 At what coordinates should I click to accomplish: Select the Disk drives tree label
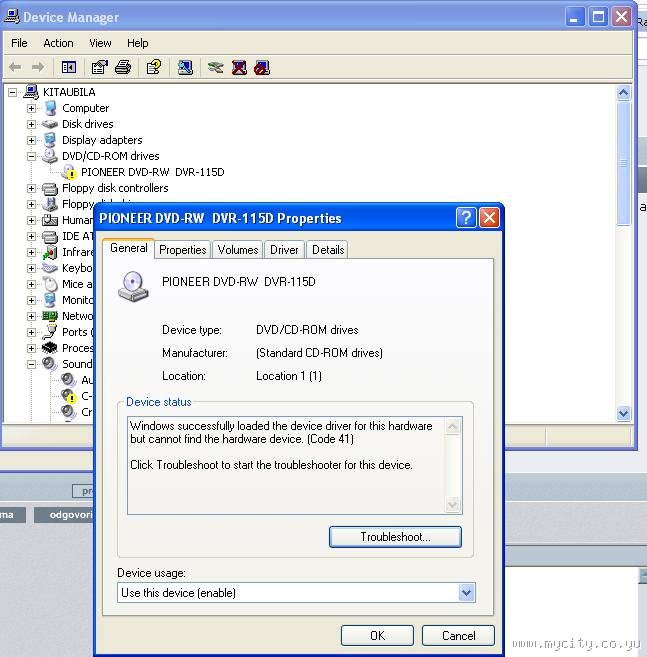coord(88,124)
